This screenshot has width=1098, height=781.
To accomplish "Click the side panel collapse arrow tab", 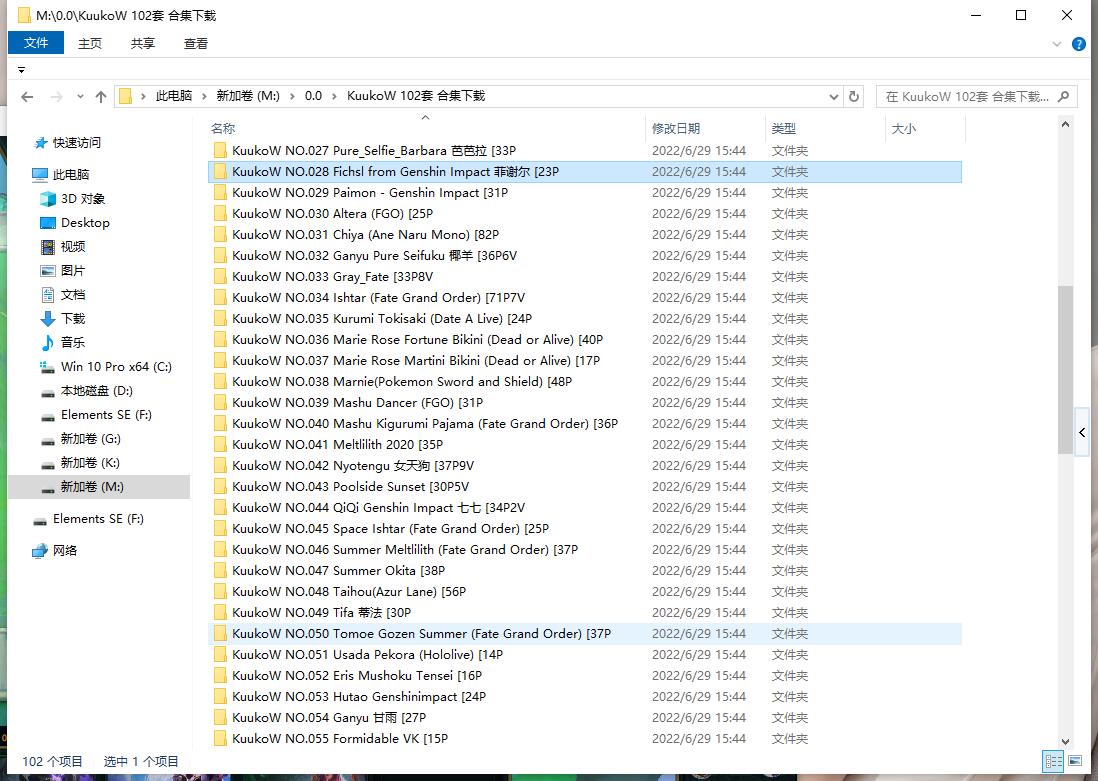I will click(x=1083, y=432).
